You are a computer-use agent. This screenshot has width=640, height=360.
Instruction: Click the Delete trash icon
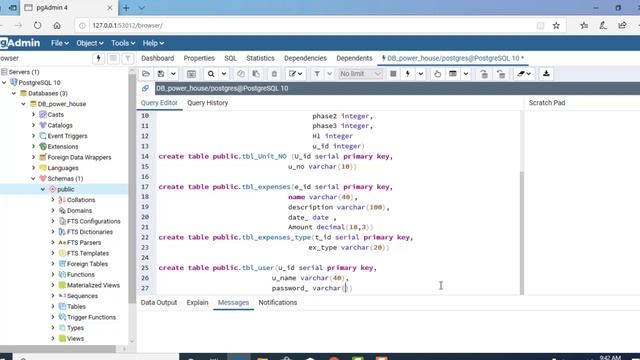coord(274,74)
